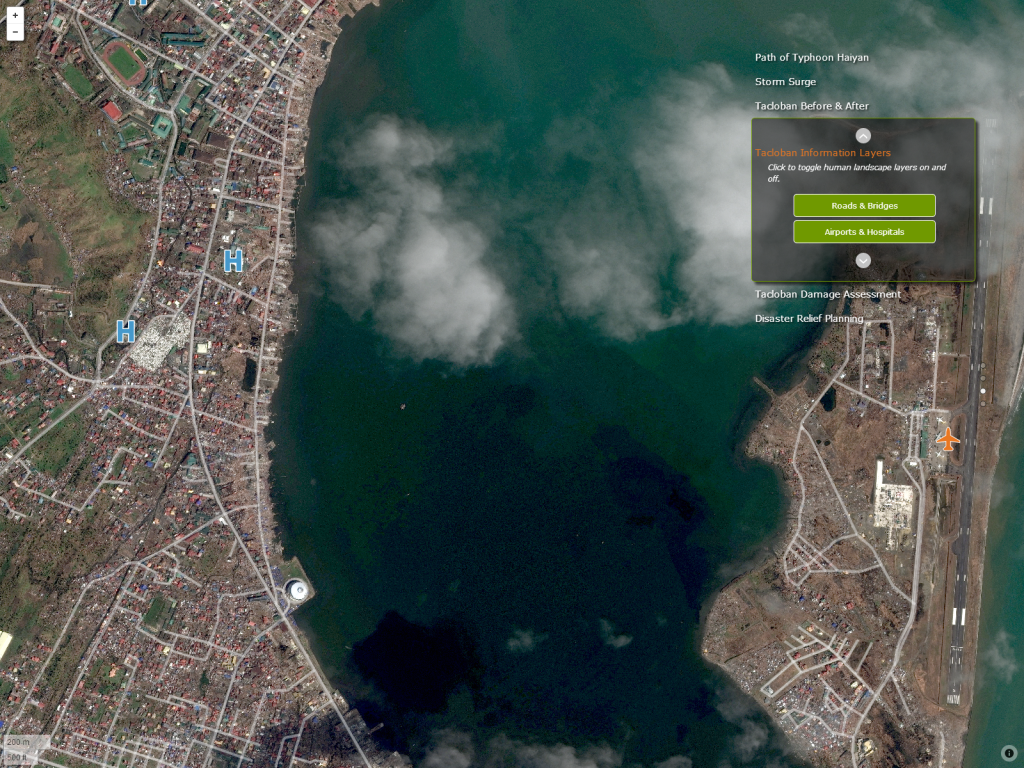The image size is (1024, 768).
Task: Open the Path of Typhoon Haiyan section
Action: pos(811,57)
